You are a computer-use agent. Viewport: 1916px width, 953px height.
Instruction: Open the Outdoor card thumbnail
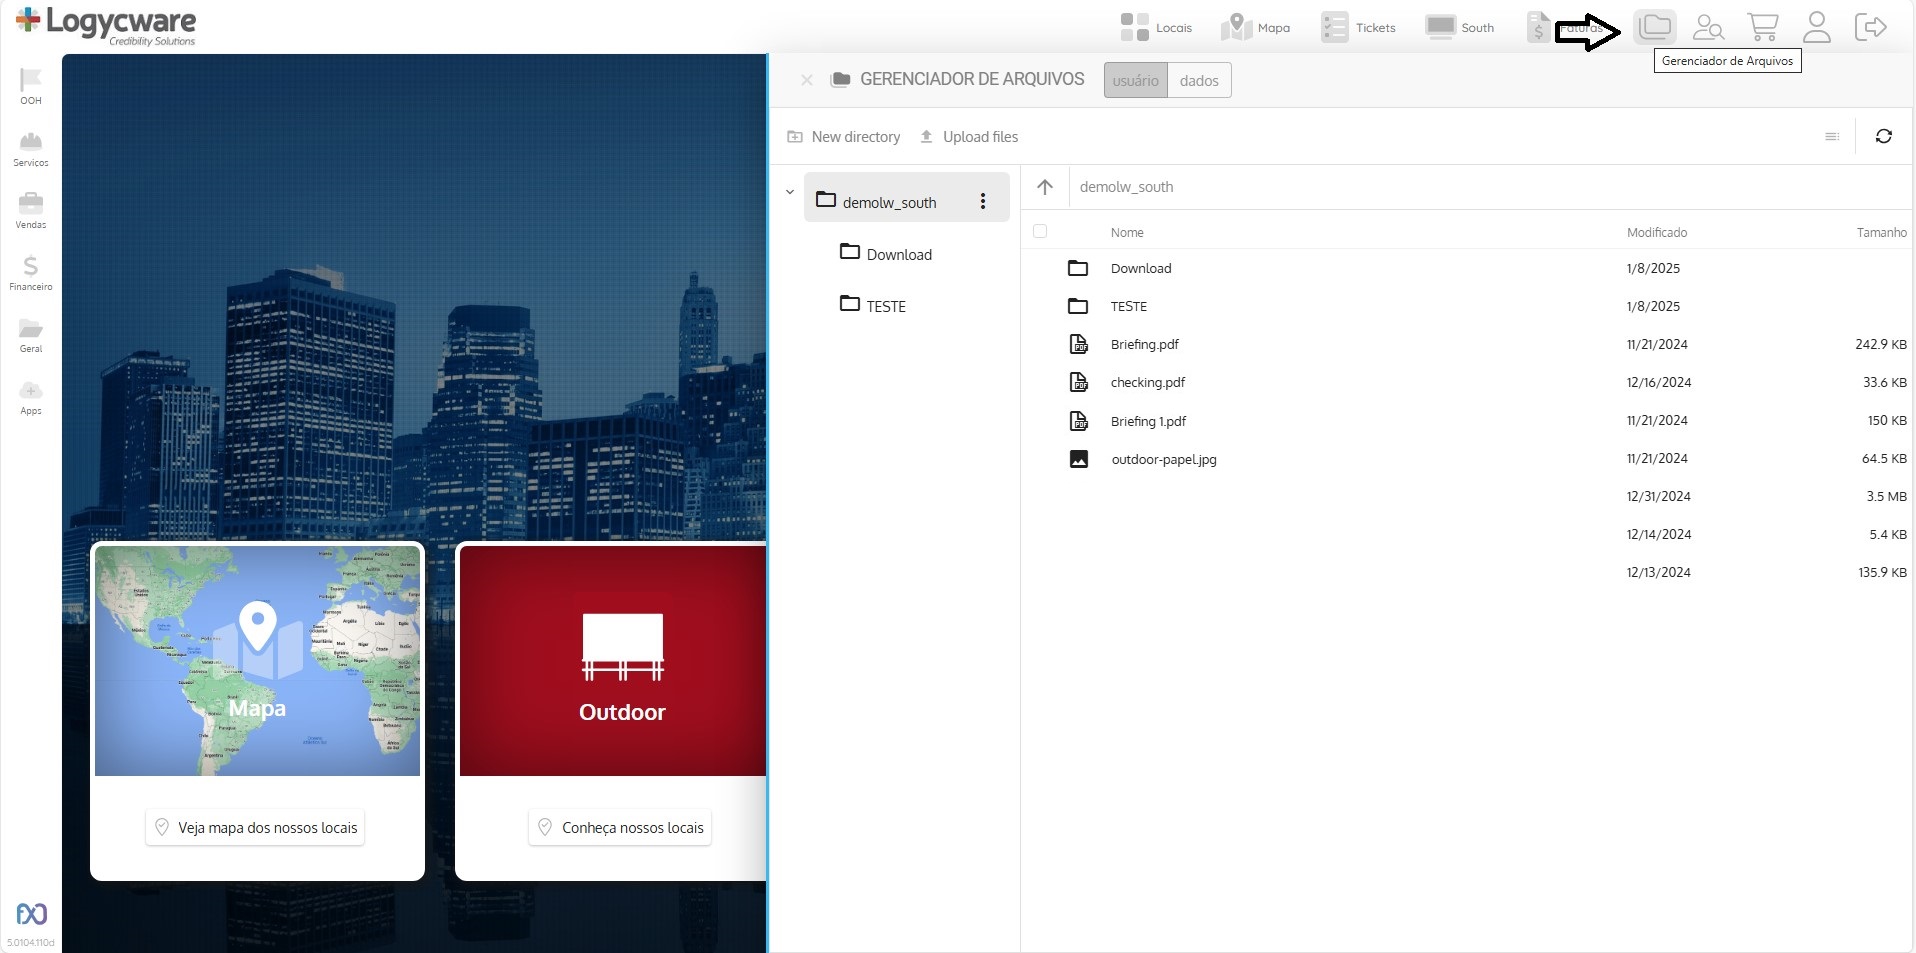613,660
